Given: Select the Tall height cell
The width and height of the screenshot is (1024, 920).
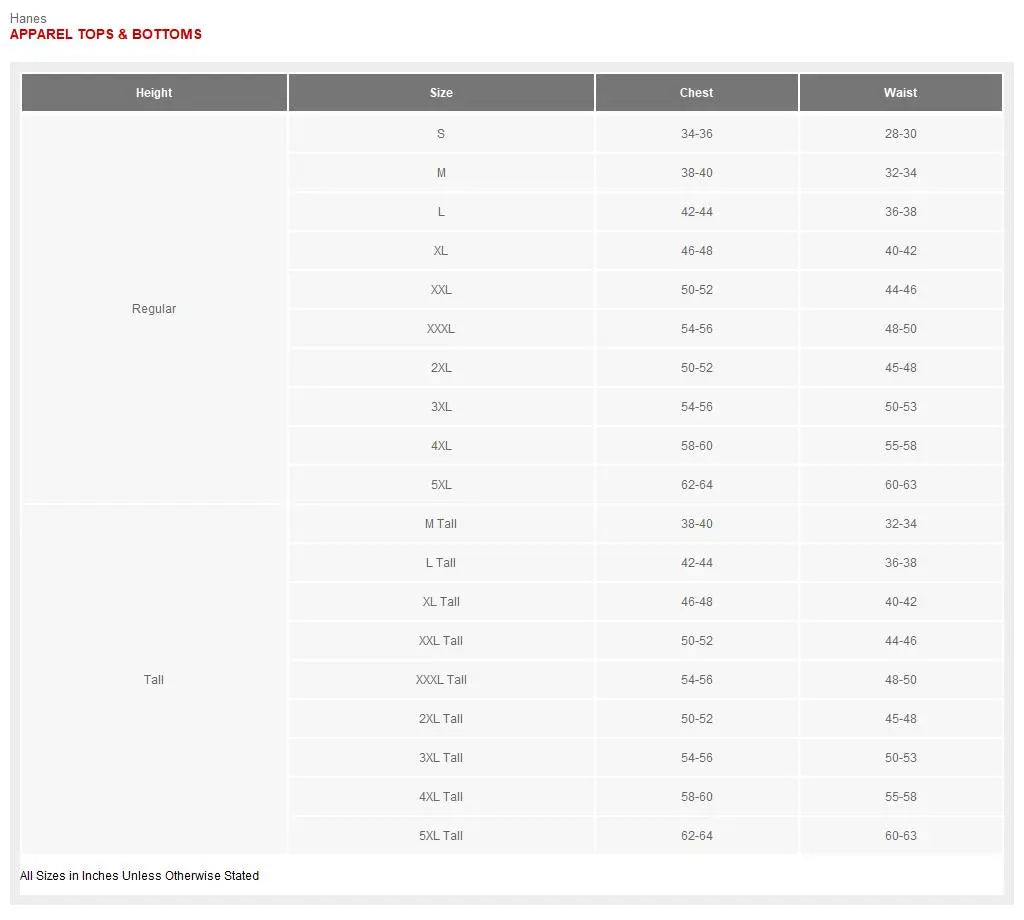Looking at the screenshot, I should [154, 680].
